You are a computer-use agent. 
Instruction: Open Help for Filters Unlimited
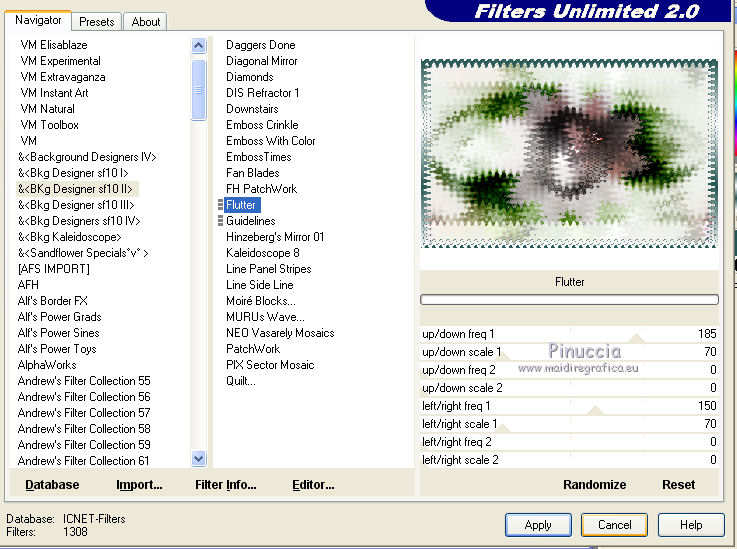pos(691,525)
